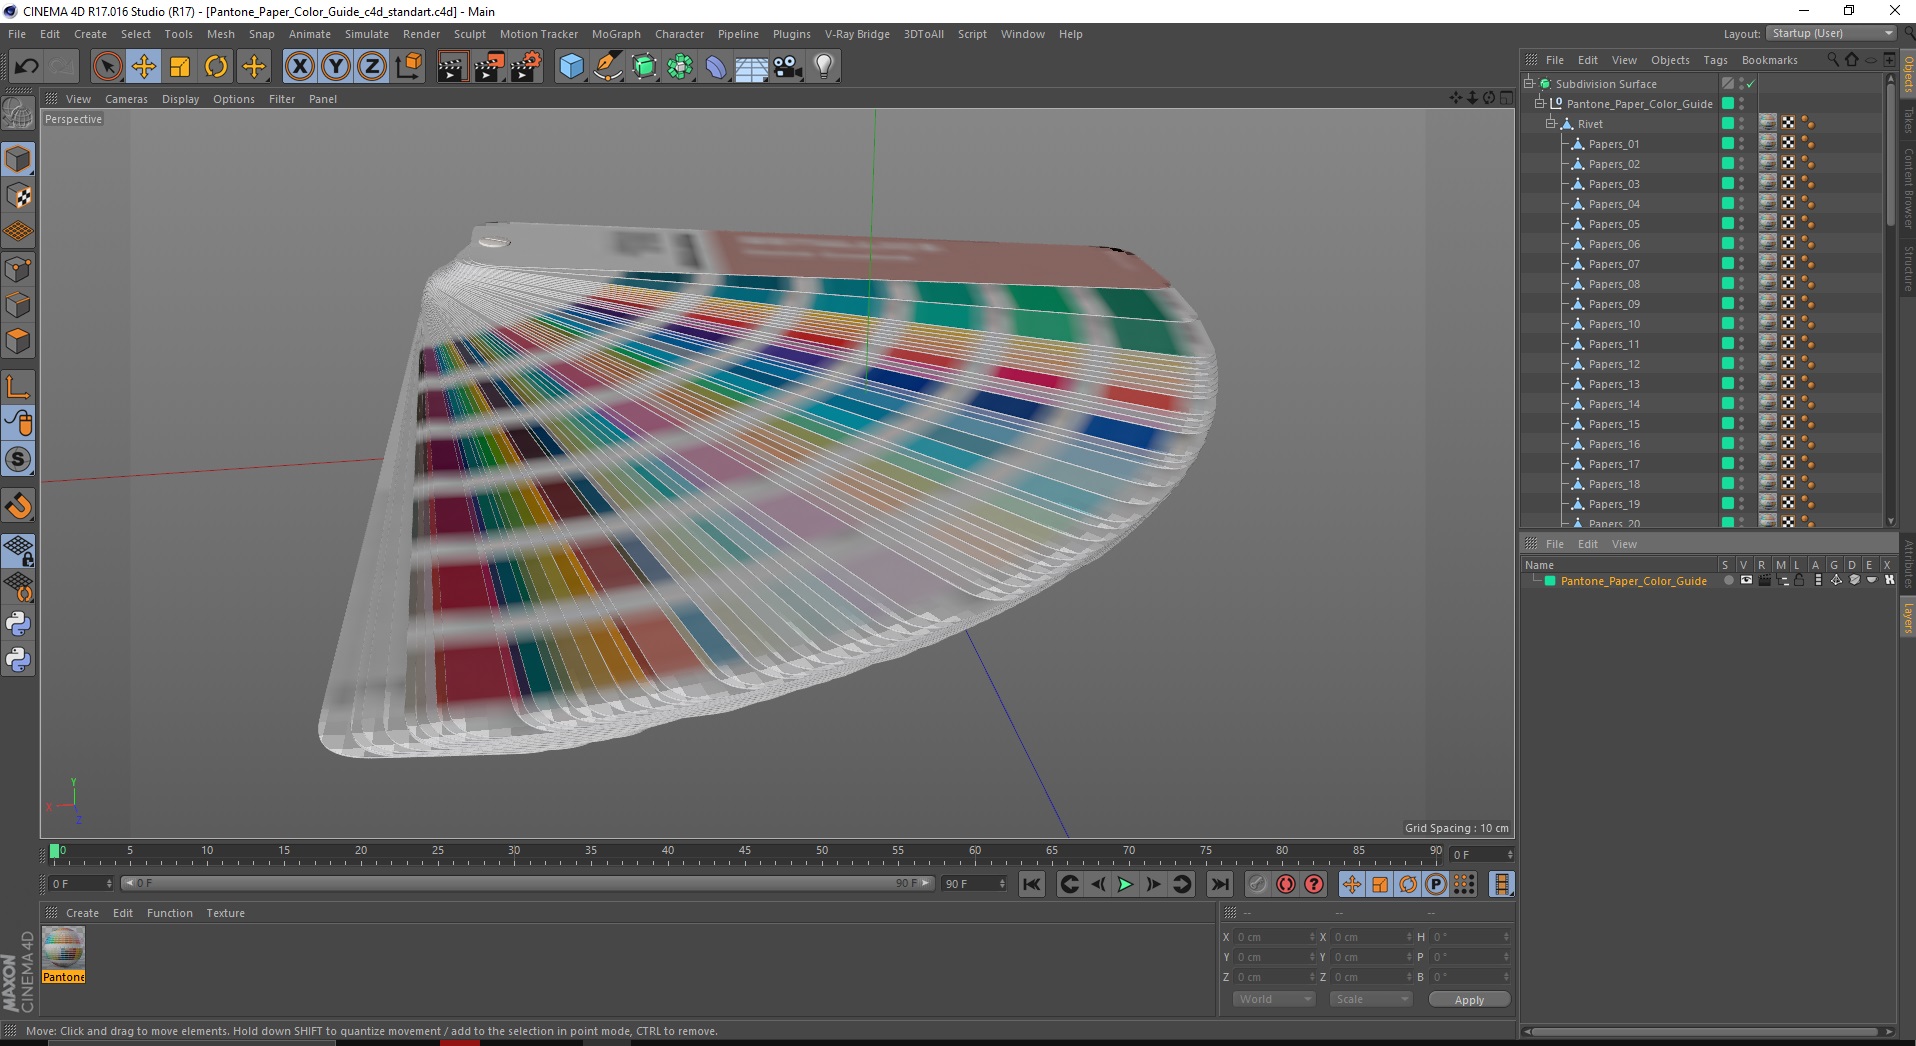
Task: Open the World coordinate dropdown
Action: (1273, 999)
